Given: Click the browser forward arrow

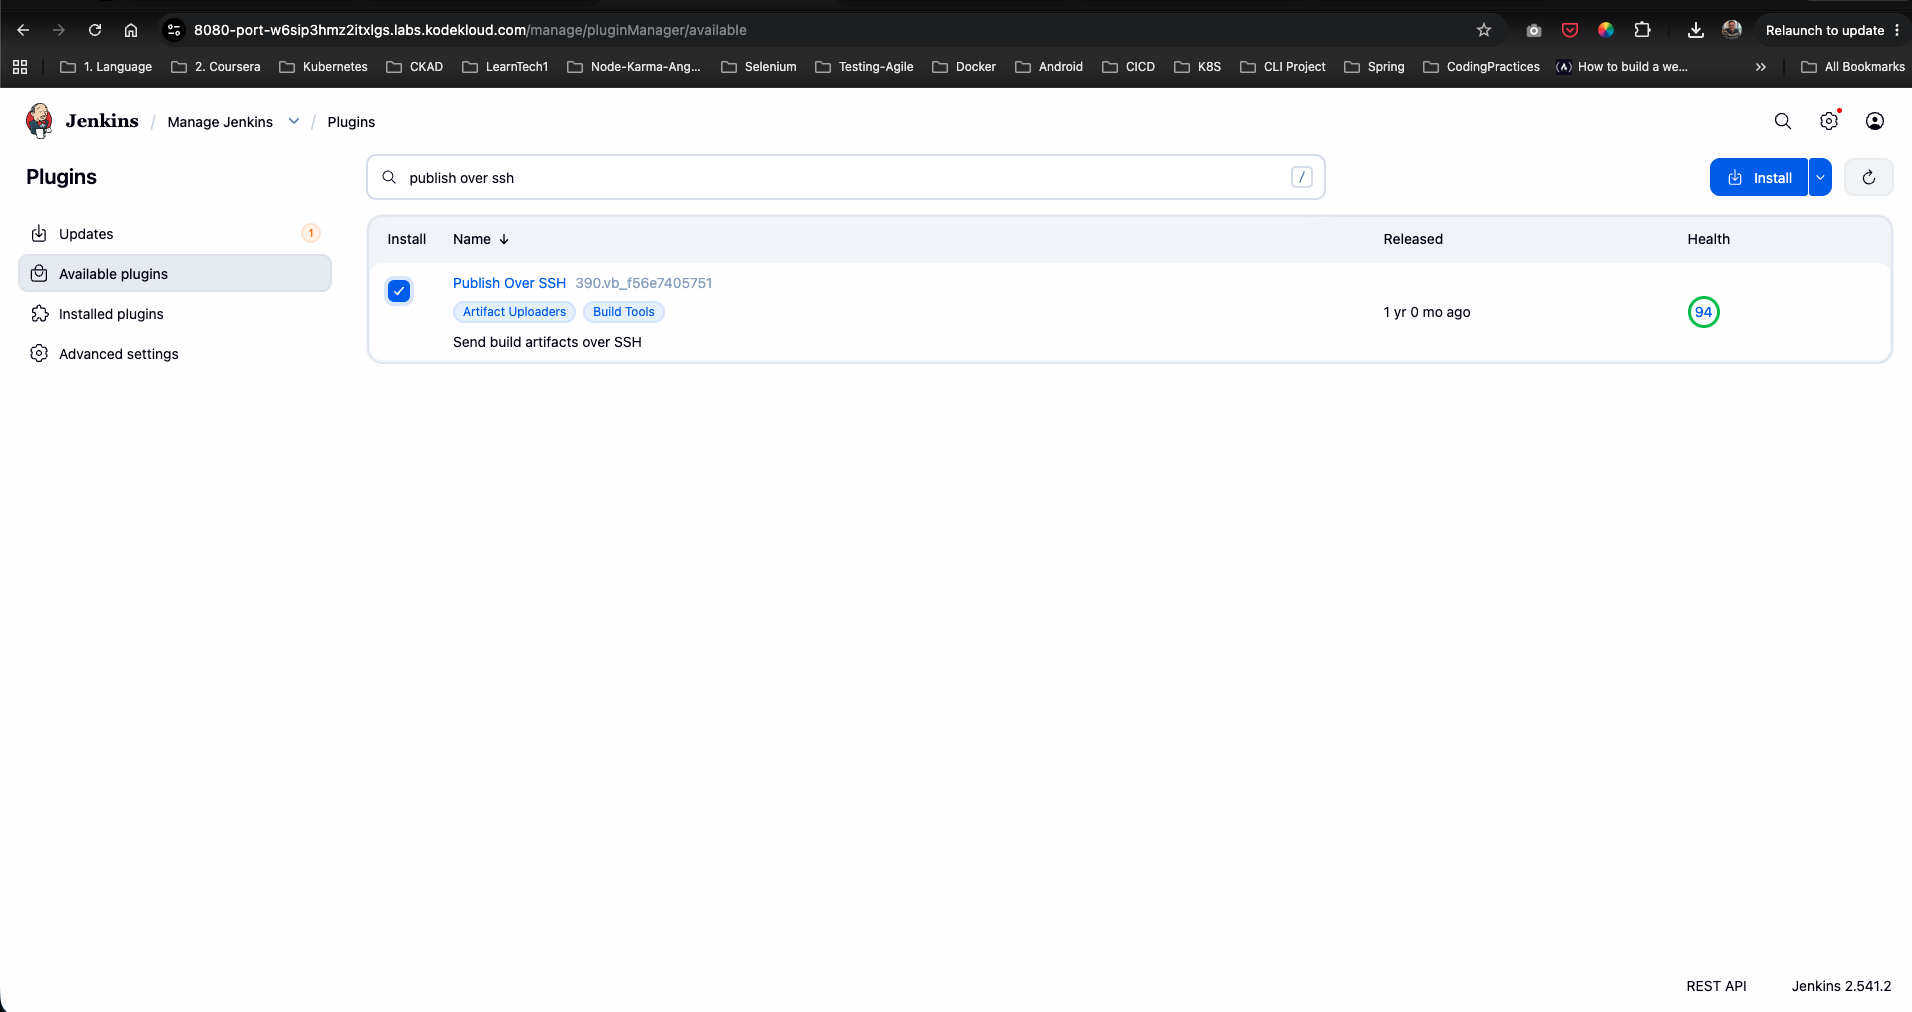Looking at the screenshot, I should 59,30.
